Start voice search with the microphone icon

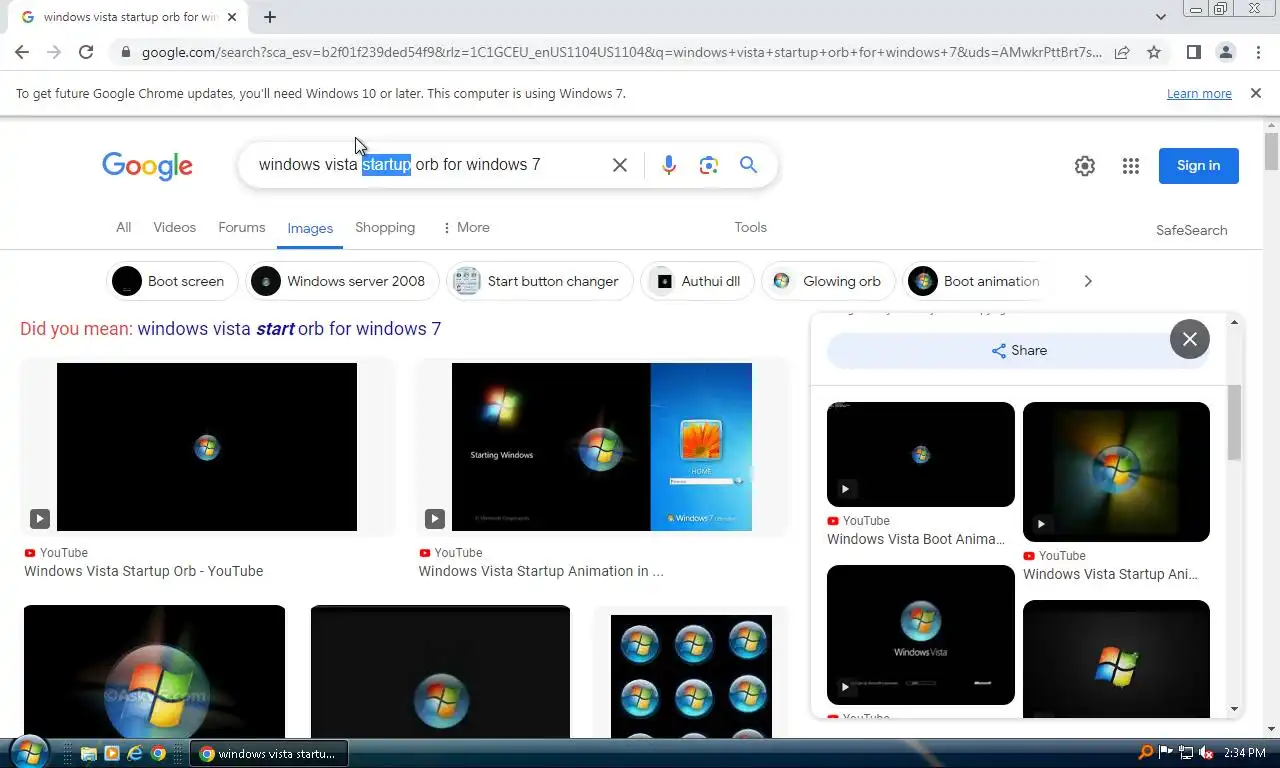pyautogui.click(x=669, y=165)
